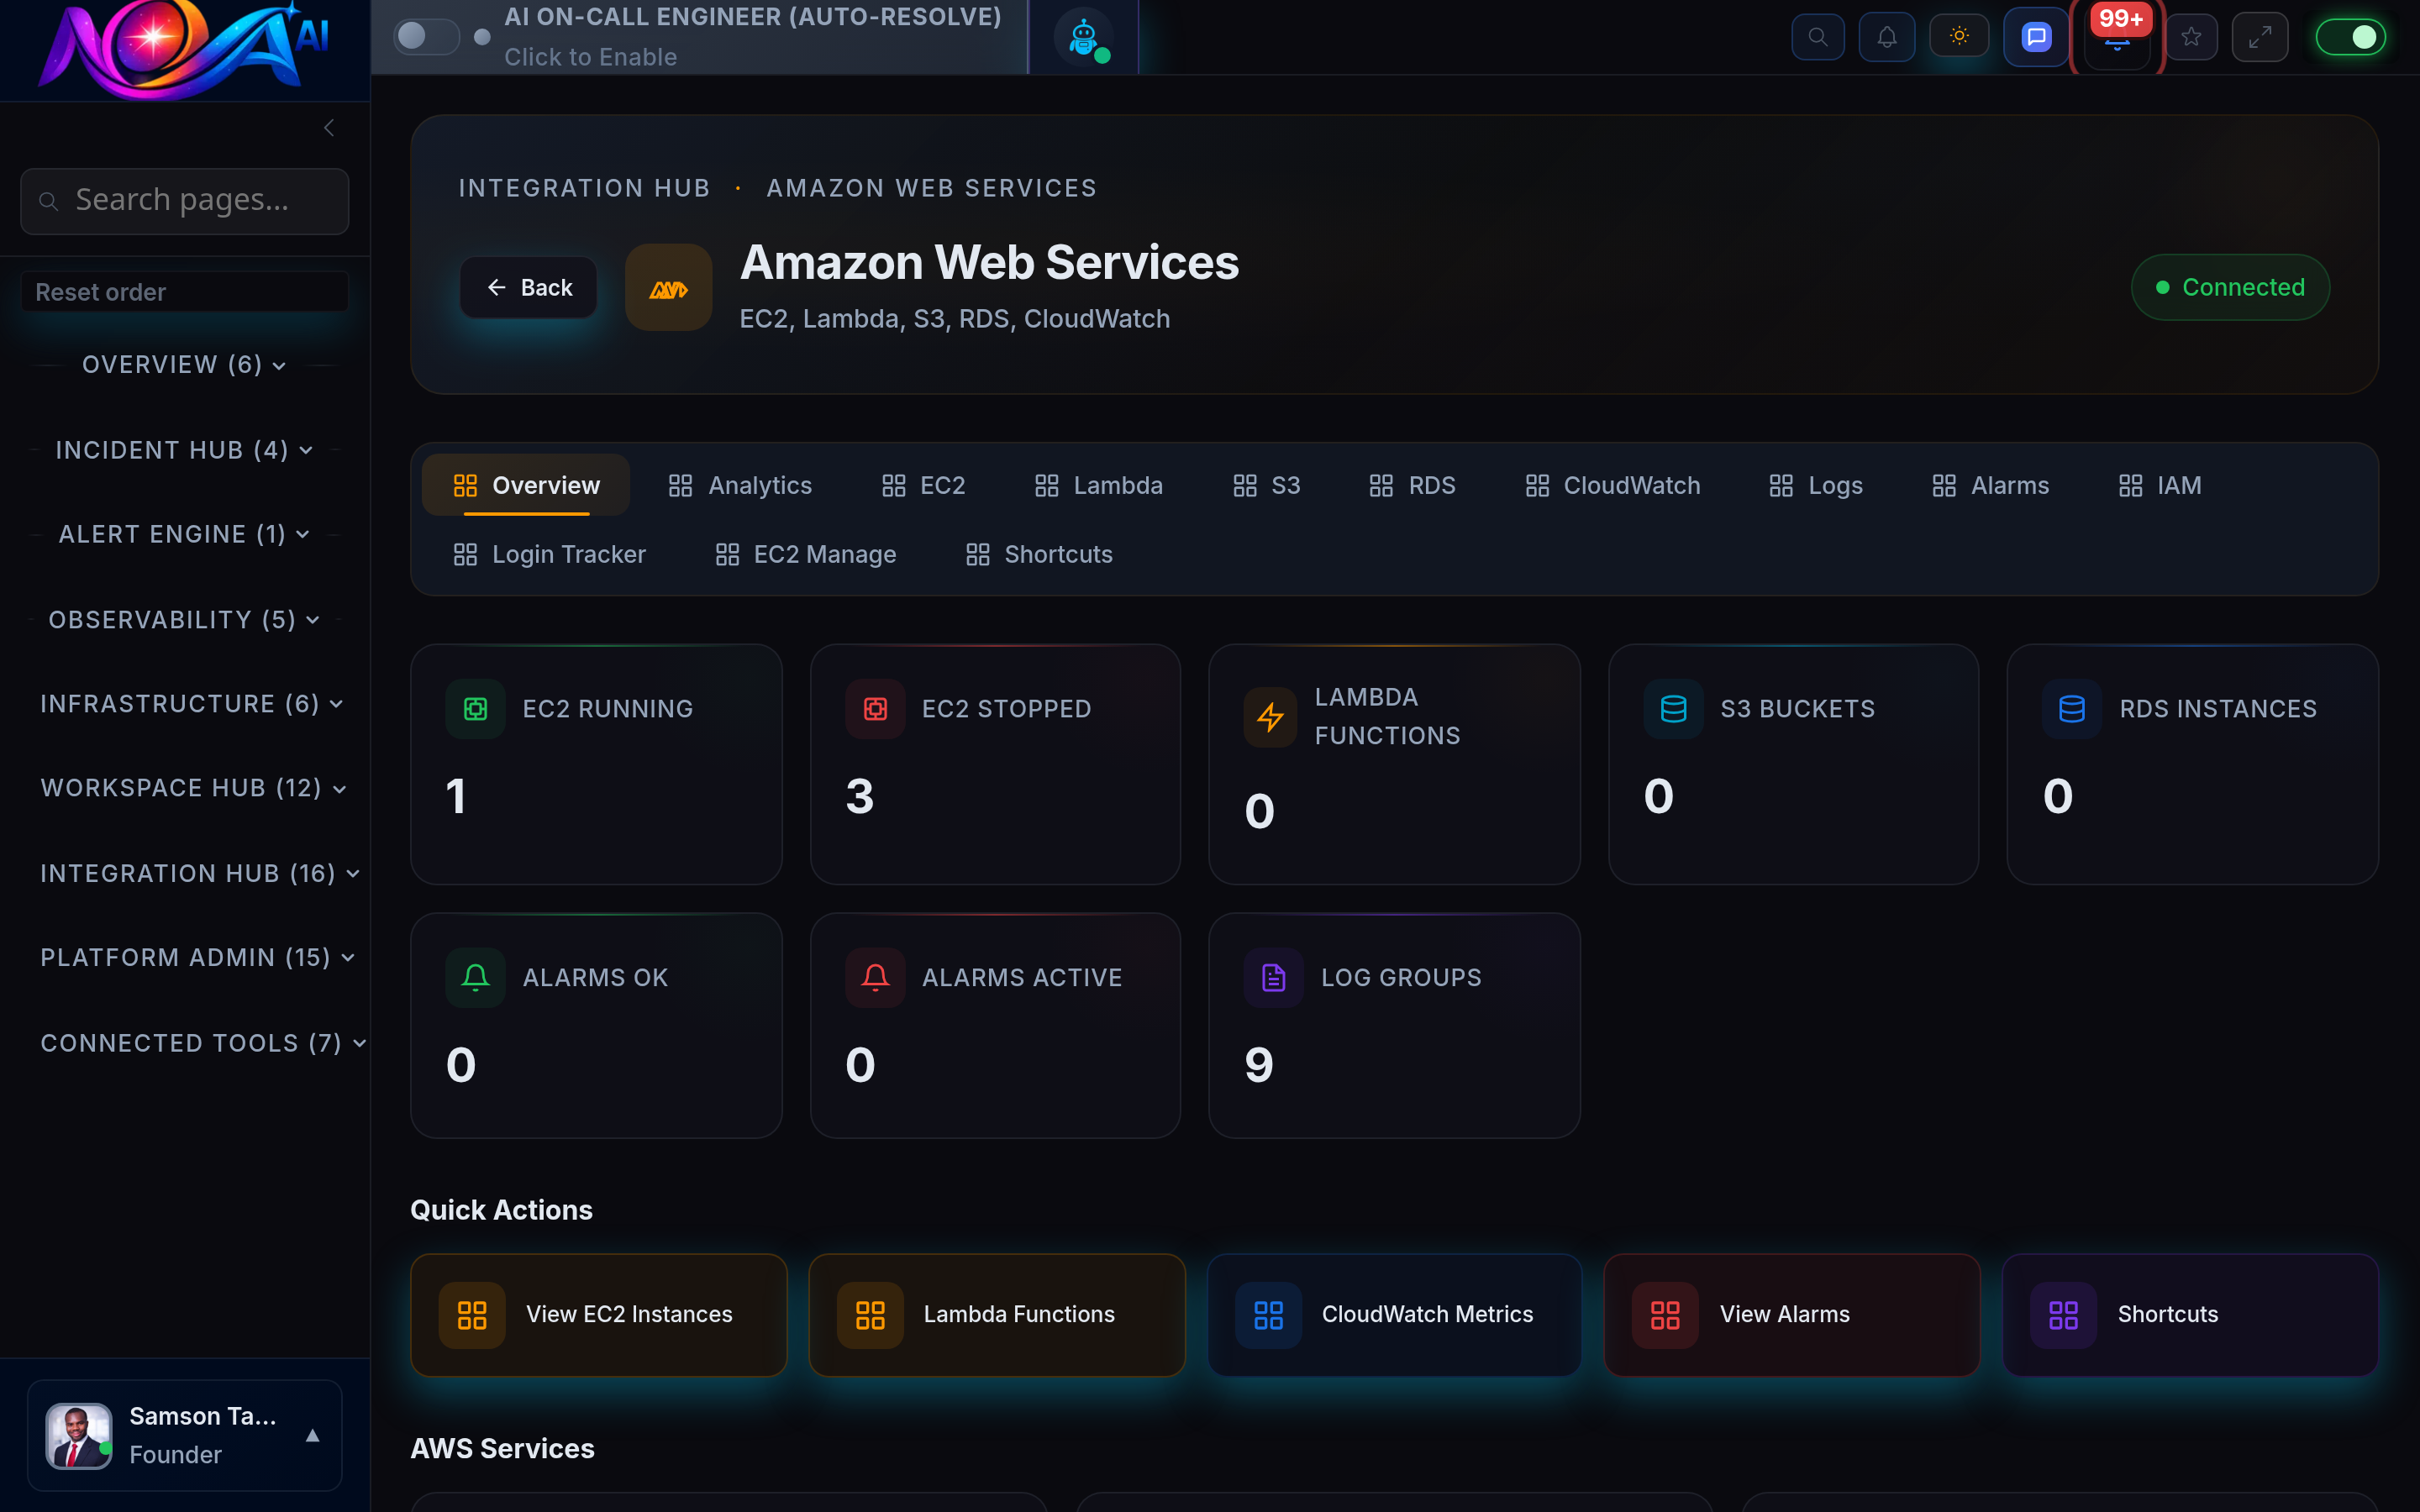Toggle the theme with the sun icon
The height and width of the screenshot is (1512, 2420).
point(1959,36)
